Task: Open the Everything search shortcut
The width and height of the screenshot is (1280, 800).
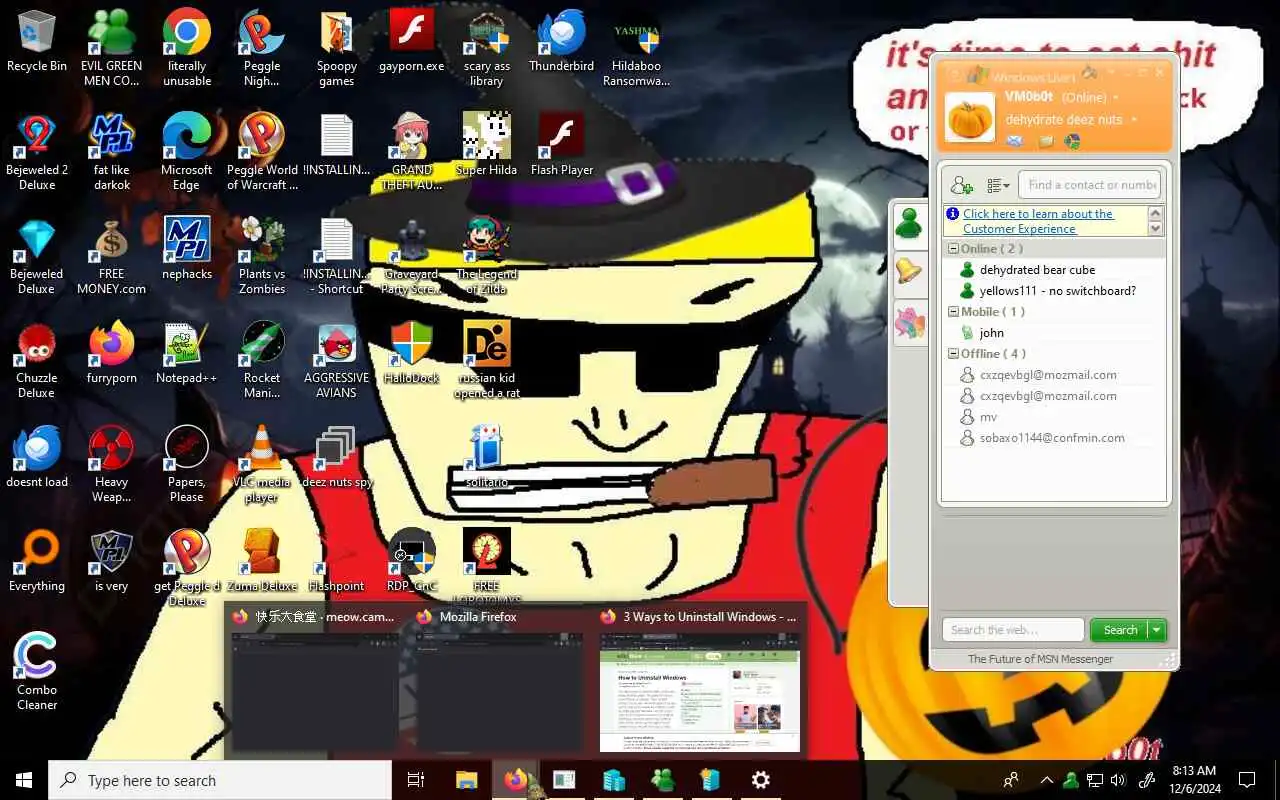Action: pyautogui.click(x=37, y=562)
